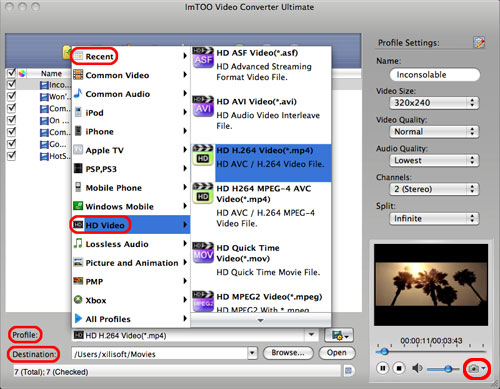Image resolution: width=500 pixels, height=389 pixels.
Task: Adjust the volume slider
Action: click(x=448, y=369)
